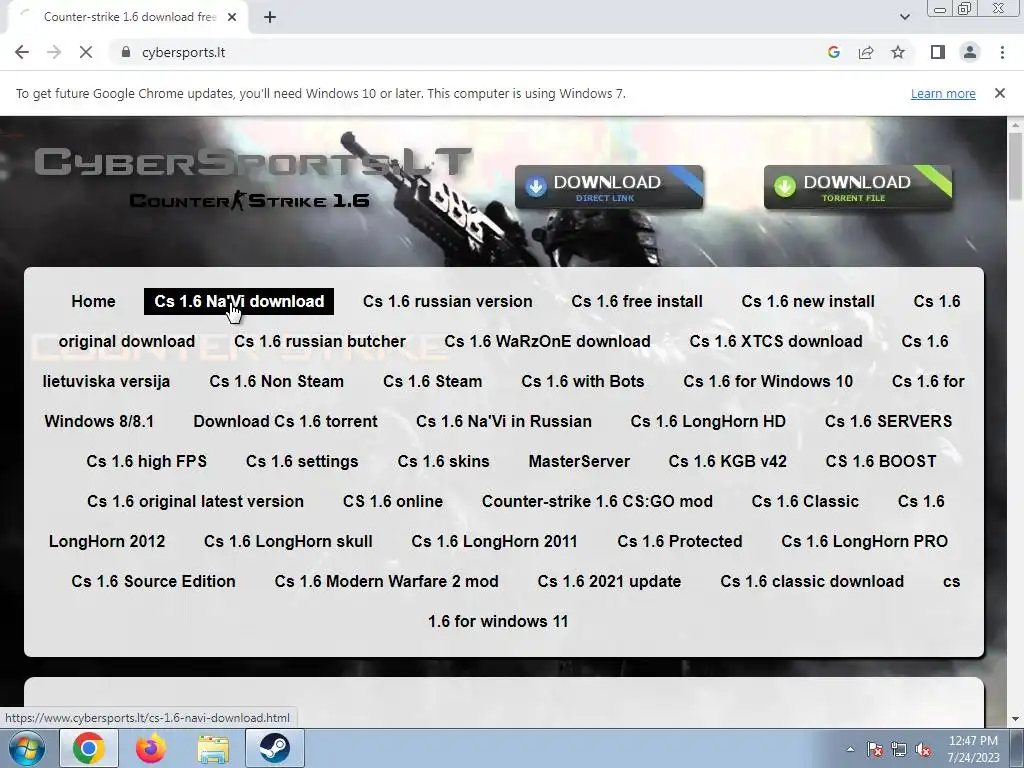Stop loading the page
Screen dimensions: 1024x768
(x=86, y=52)
